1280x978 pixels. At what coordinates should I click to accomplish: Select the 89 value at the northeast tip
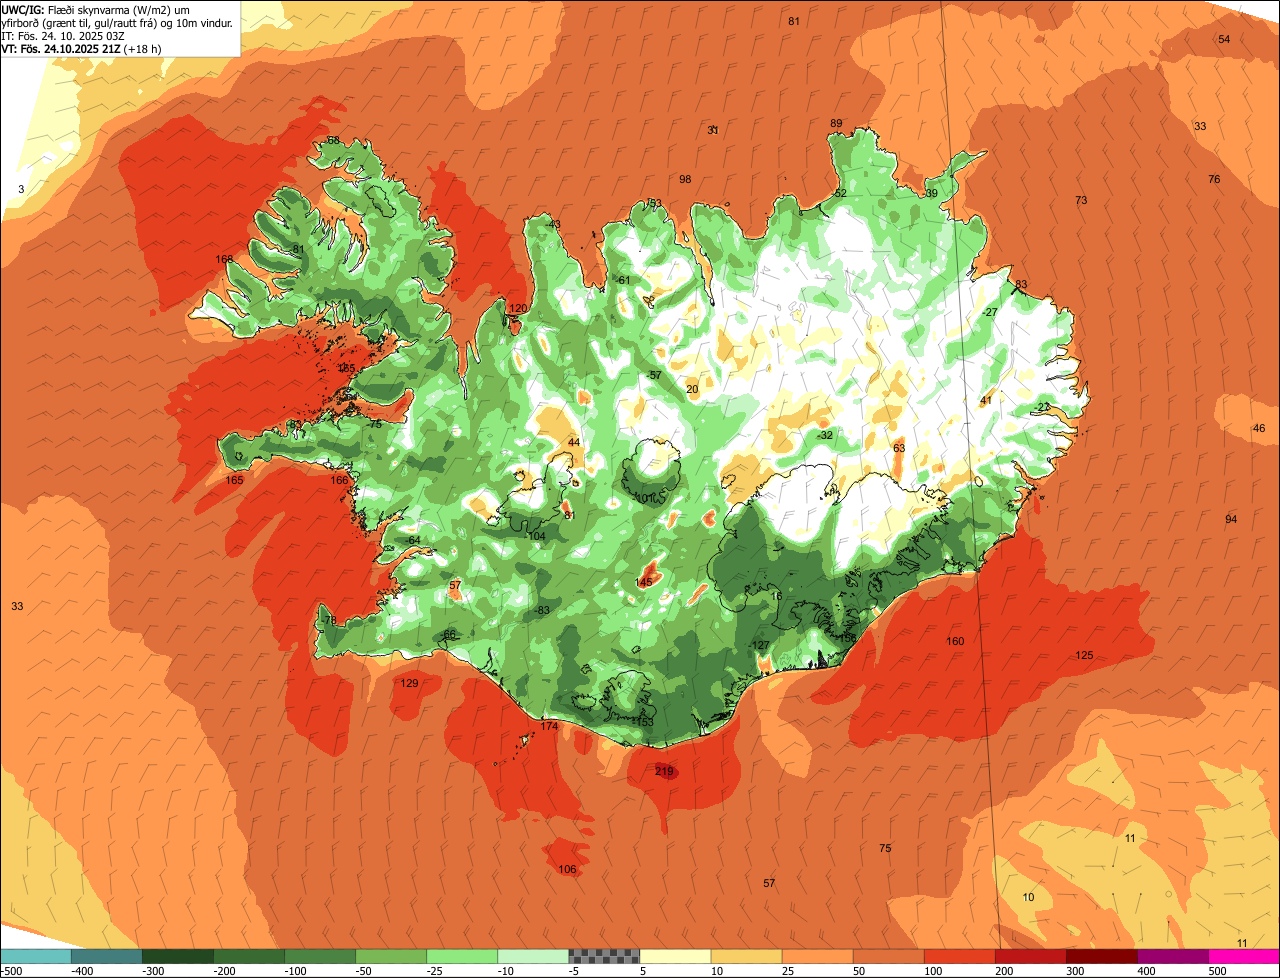click(x=836, y=123)
